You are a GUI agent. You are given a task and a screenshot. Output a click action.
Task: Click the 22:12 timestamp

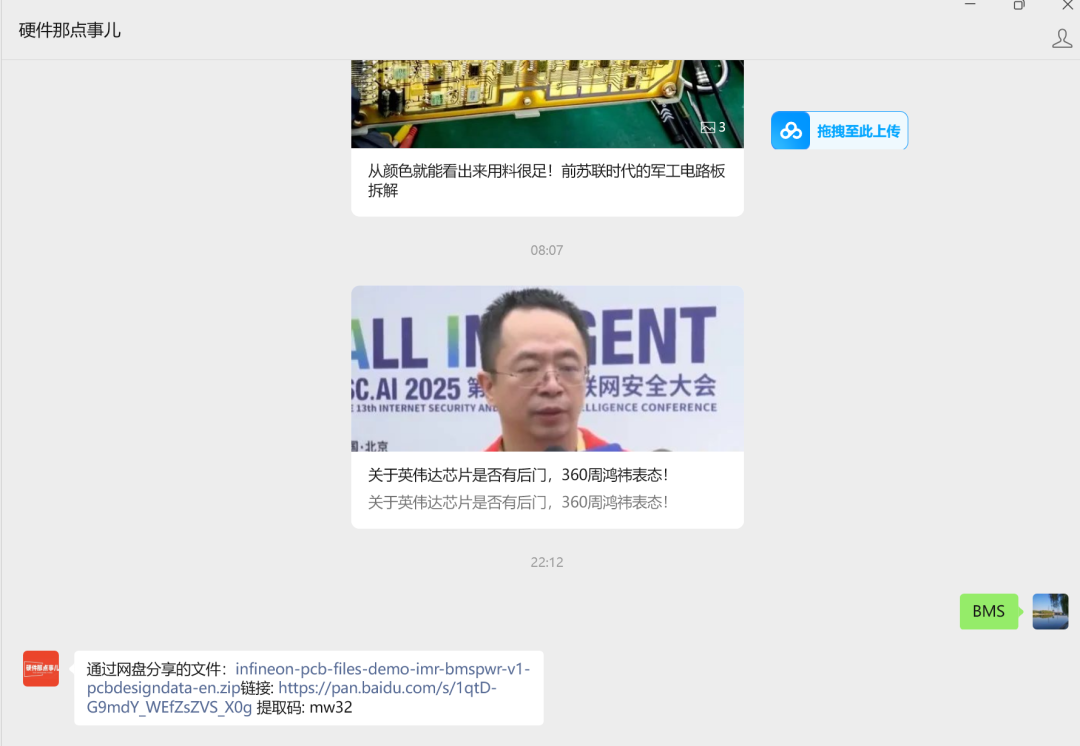click(547, 562)
